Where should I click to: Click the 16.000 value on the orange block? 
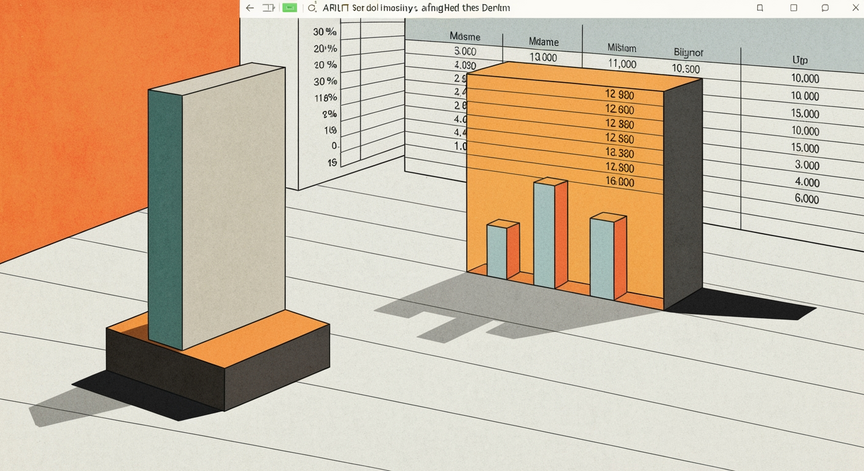pos(619,182)
